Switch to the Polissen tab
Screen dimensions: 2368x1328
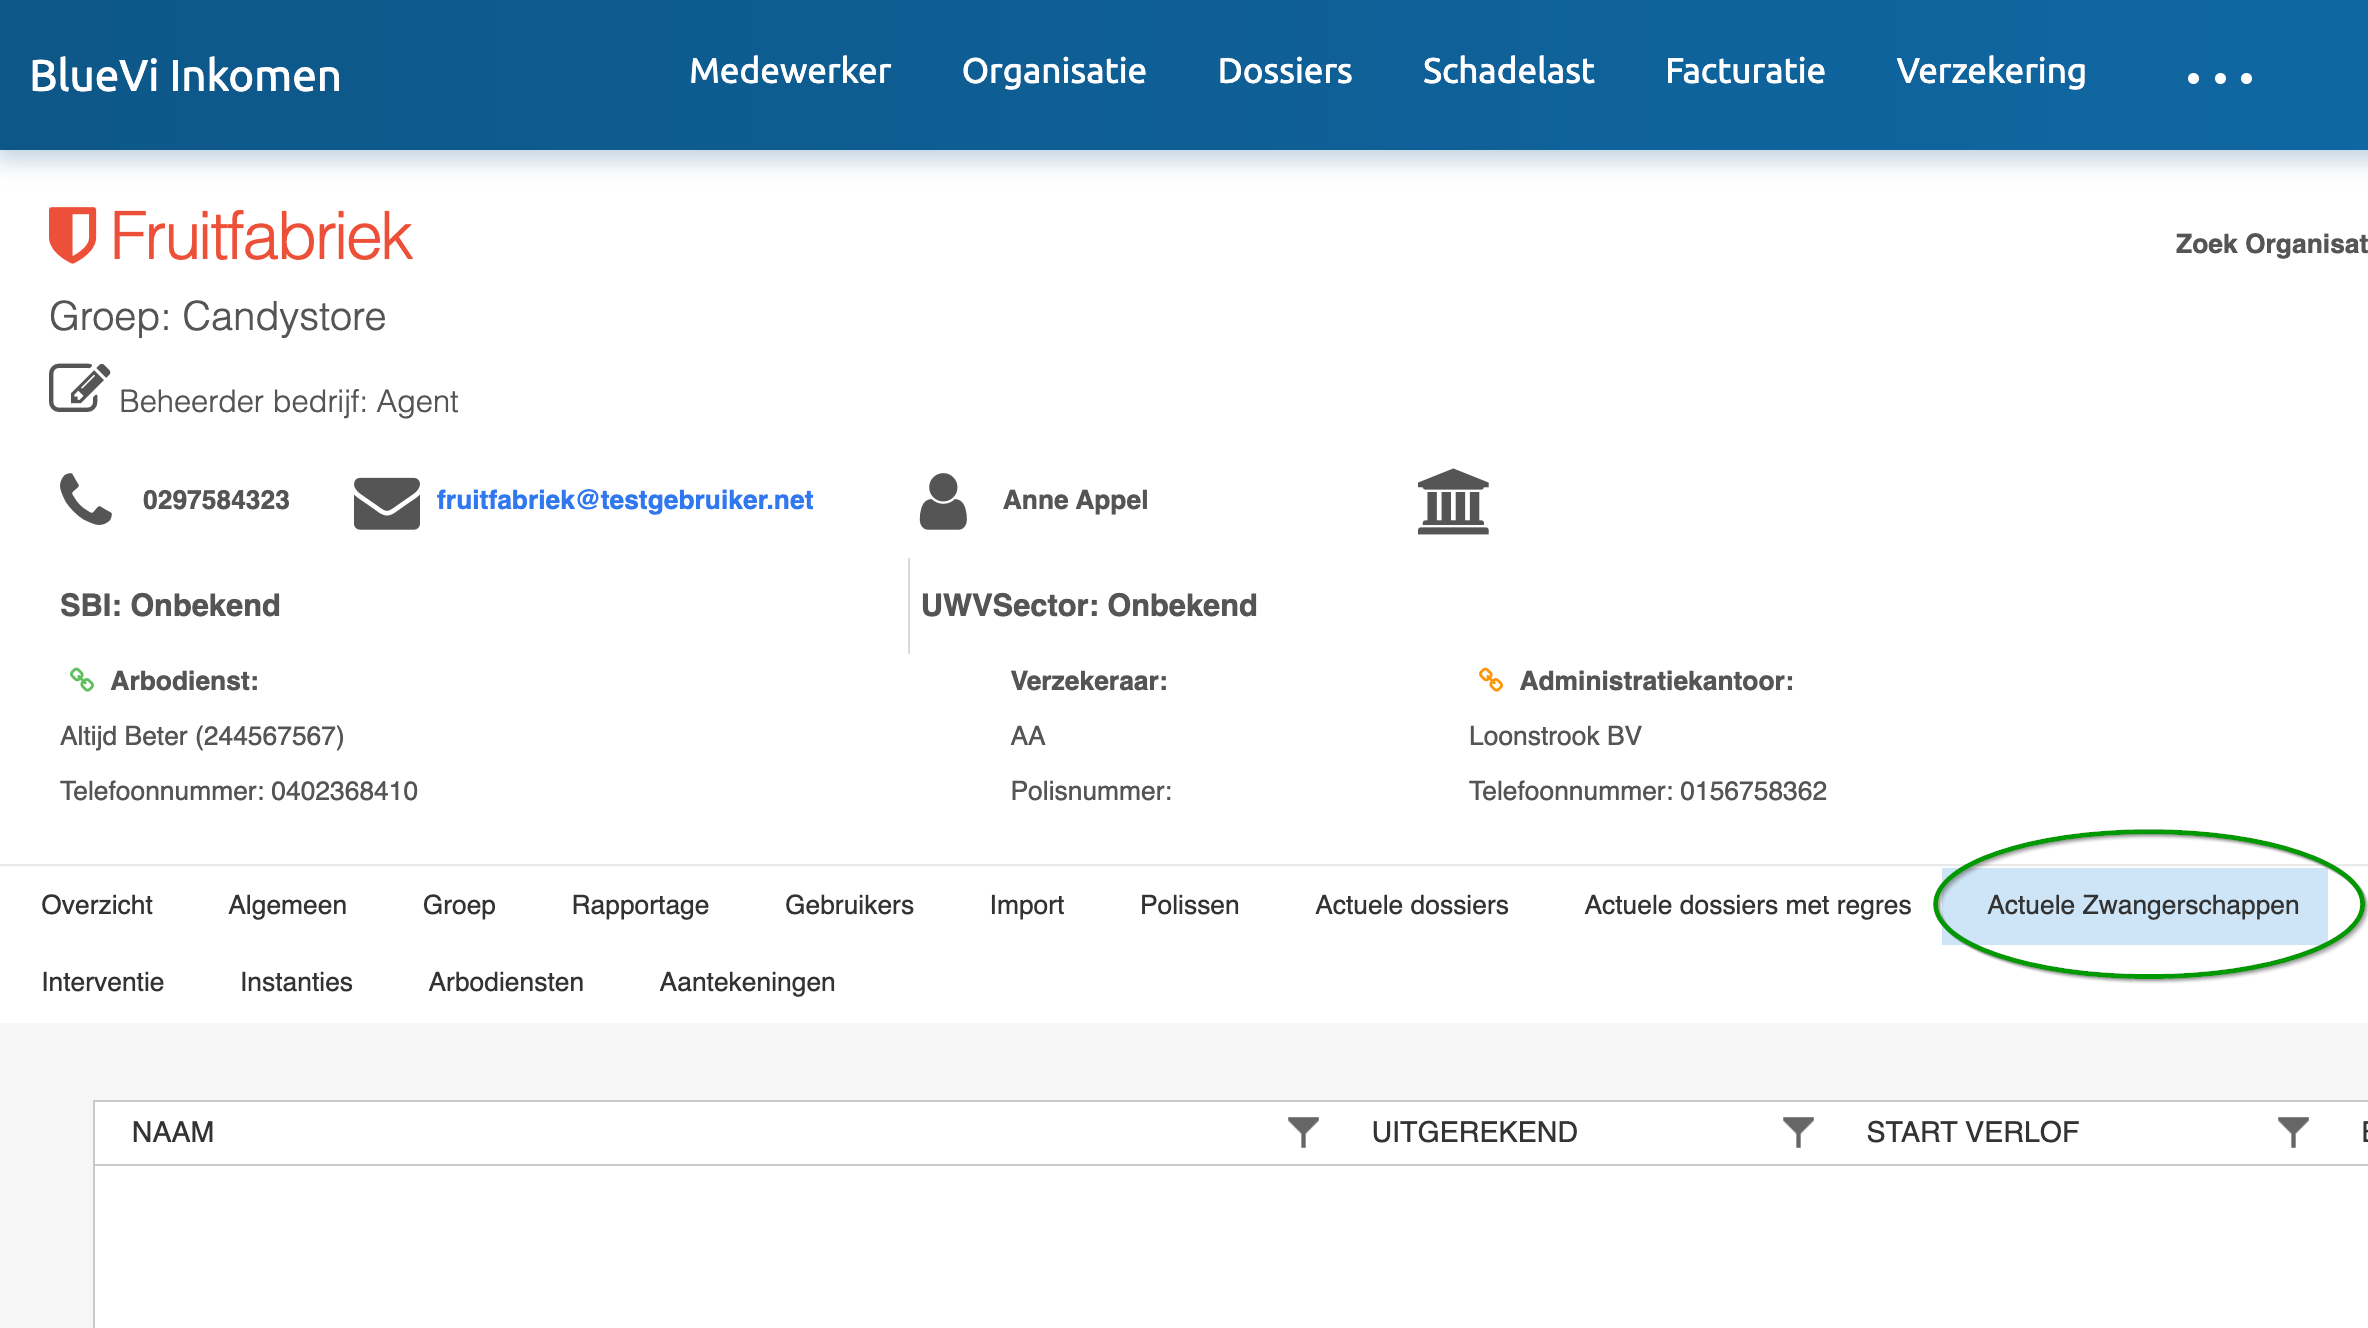1189,905
